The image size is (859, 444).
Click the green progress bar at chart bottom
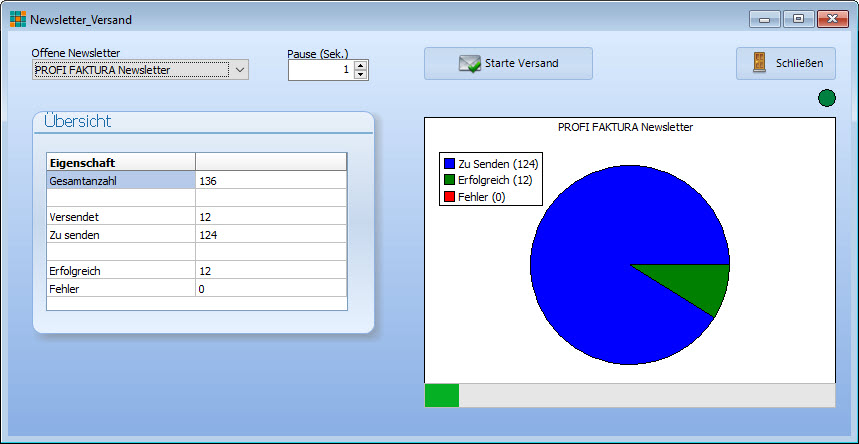tap(442, 395)
